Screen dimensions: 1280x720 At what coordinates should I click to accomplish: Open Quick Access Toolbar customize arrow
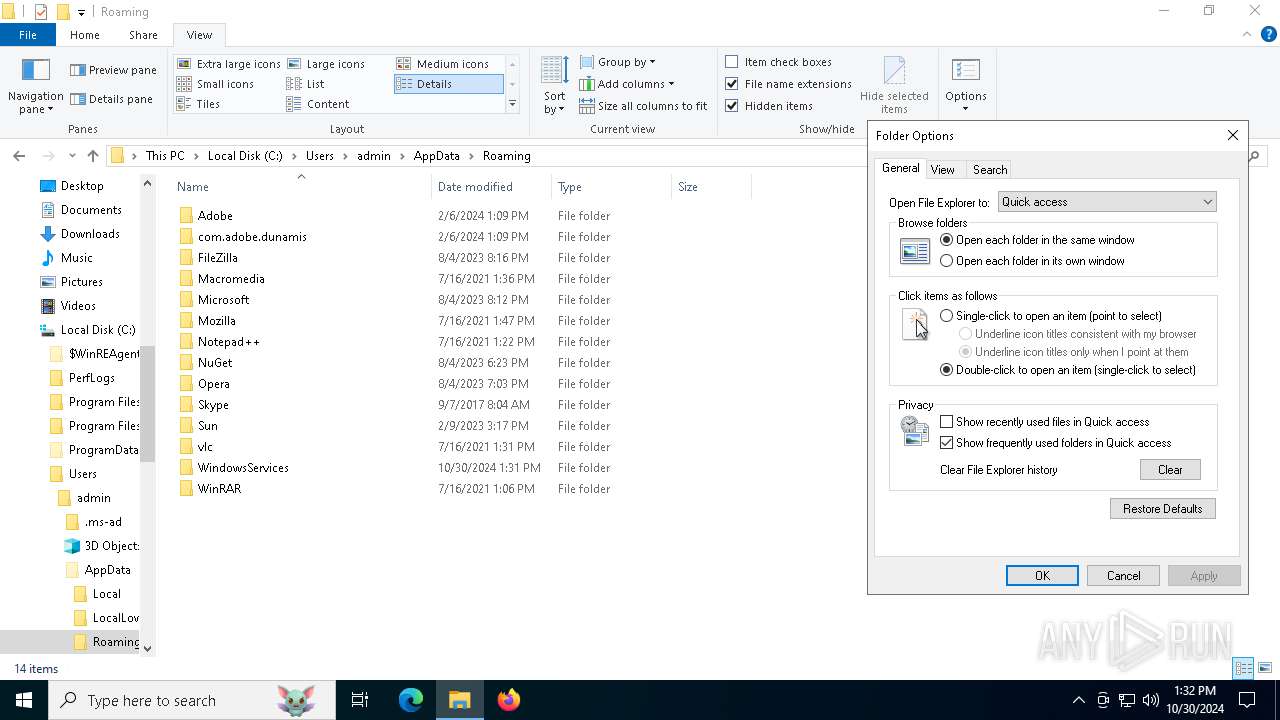[x=82, y=13]
